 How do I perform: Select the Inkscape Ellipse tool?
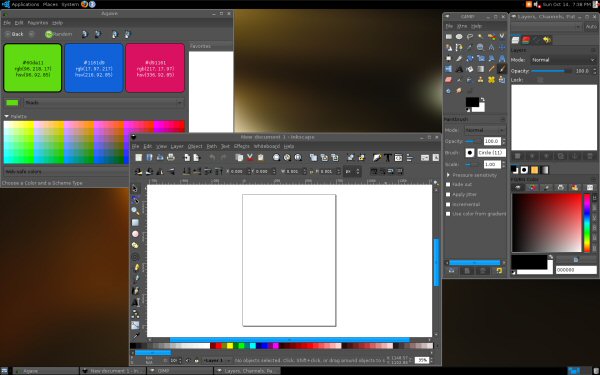click(x=135, y=234)
